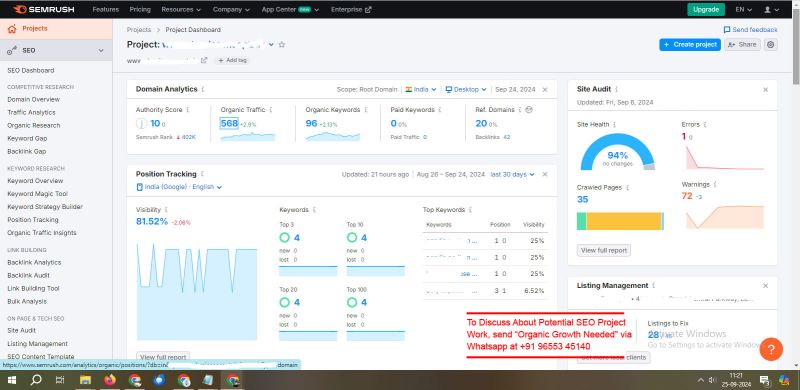The height and width of the screenshot is (390, 800).
Task: Open the App Center dropdown
Action: tap(290, 9)
